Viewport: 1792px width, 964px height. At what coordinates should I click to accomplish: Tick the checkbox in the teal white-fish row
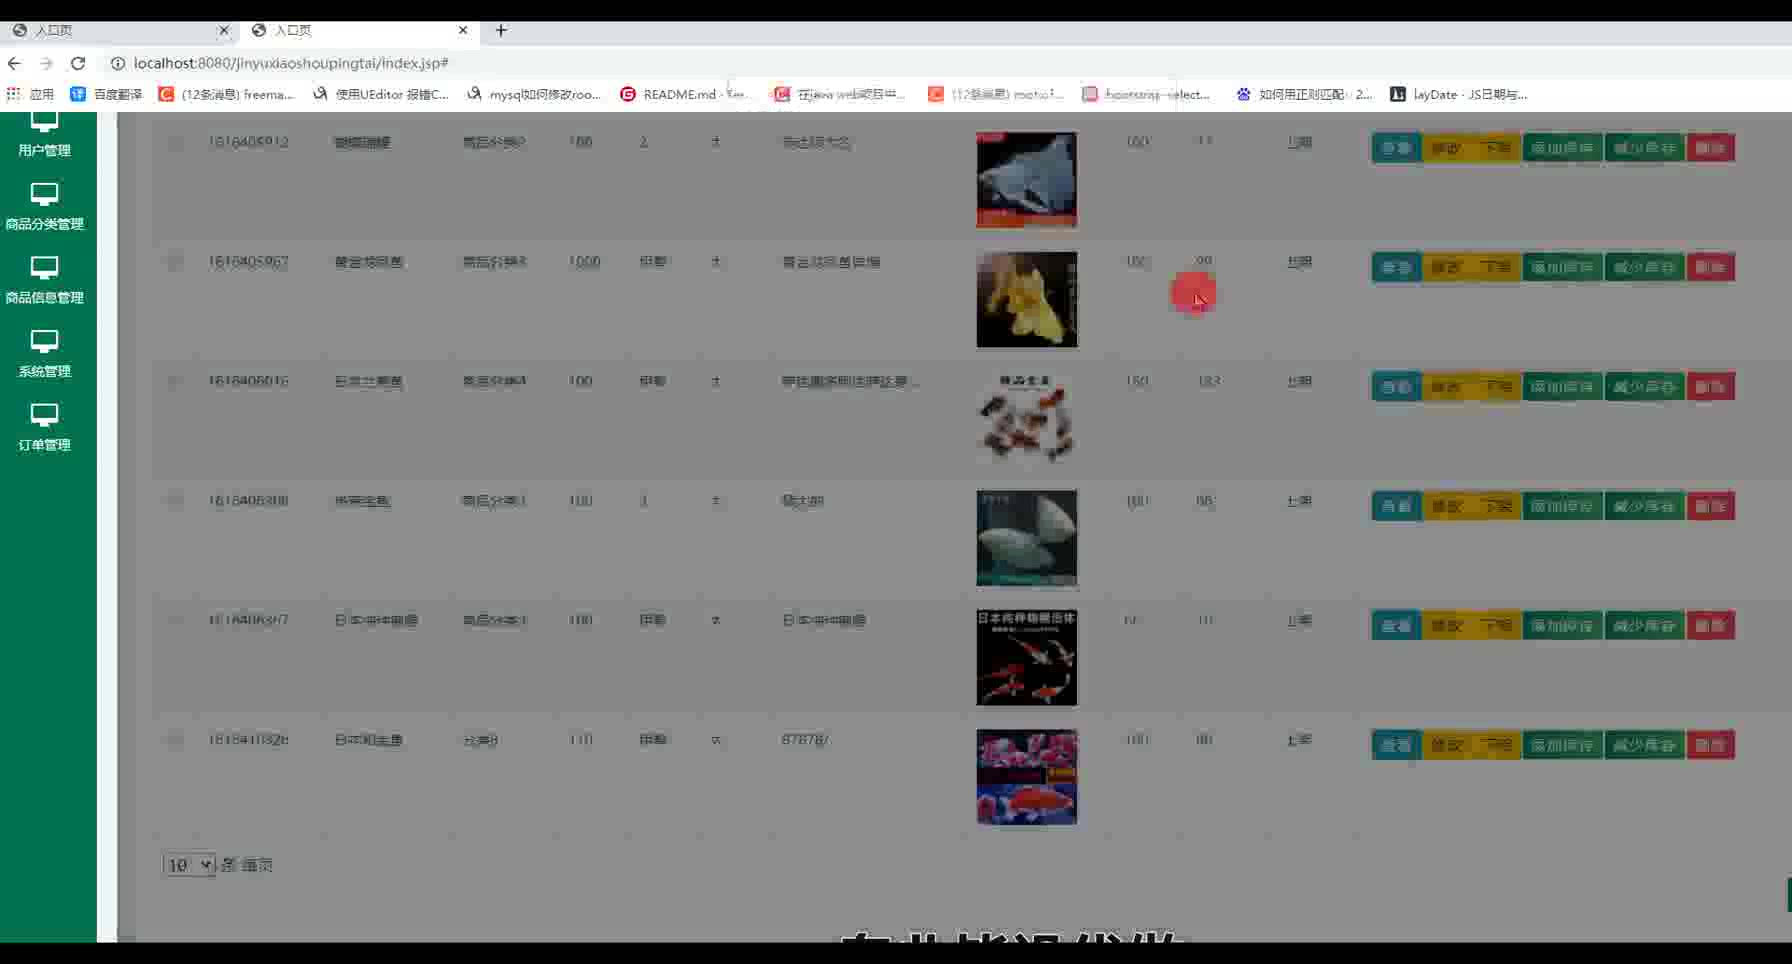click(x=175, y=501)
